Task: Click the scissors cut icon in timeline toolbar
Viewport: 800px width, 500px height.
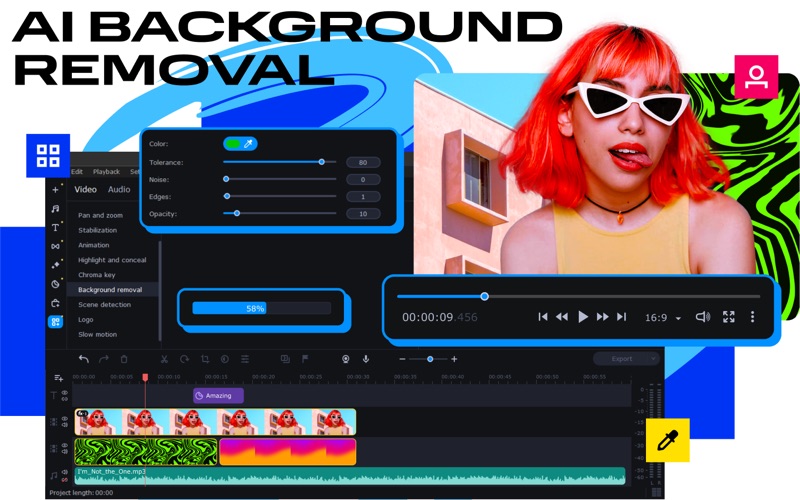Action: click(x=164, y=359)
